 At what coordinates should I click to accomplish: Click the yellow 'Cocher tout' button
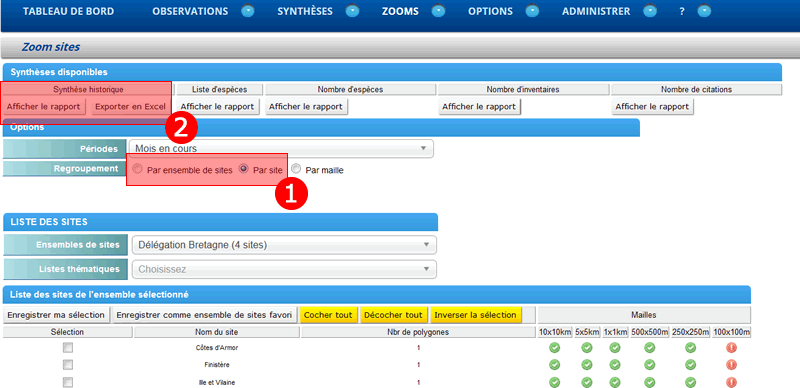click(x=328, y=315)
